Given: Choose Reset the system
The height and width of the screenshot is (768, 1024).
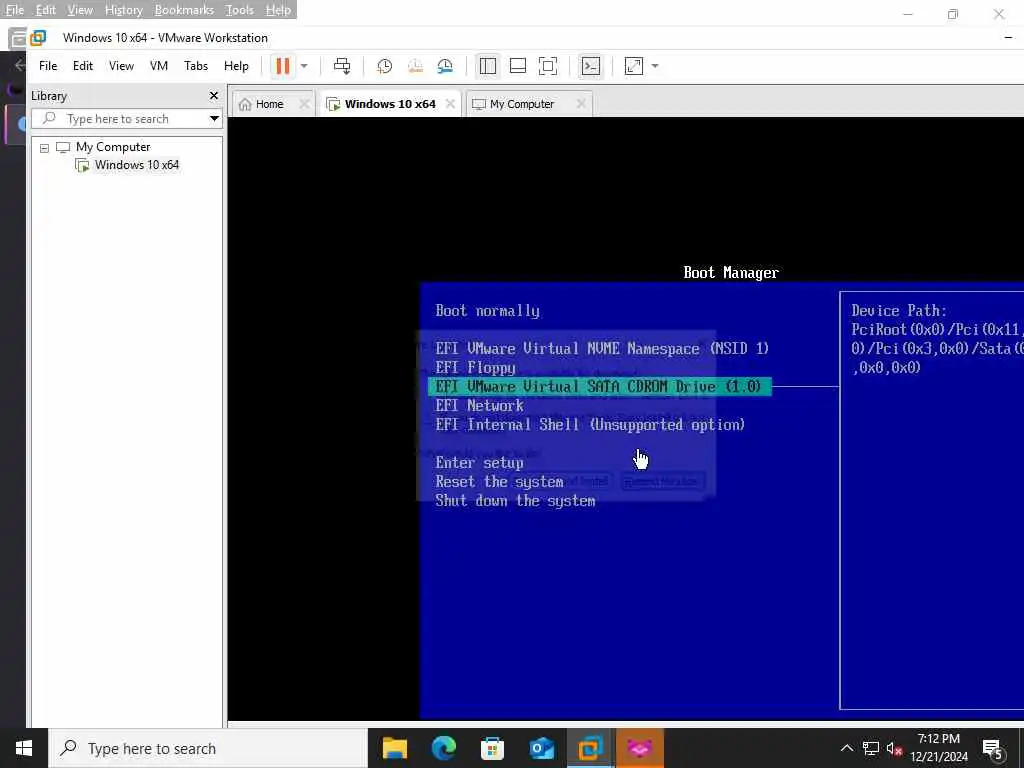Looking at the screenshot, I should 499,482.
